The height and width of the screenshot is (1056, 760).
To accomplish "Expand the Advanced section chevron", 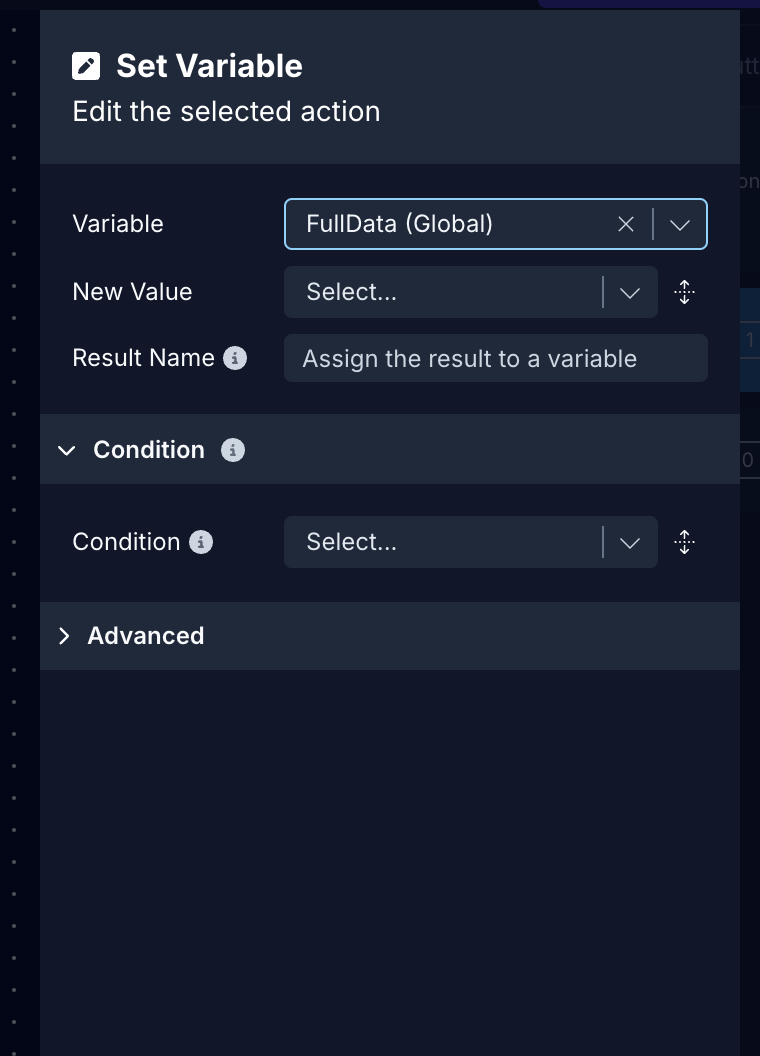I will (x=65, y=636).
